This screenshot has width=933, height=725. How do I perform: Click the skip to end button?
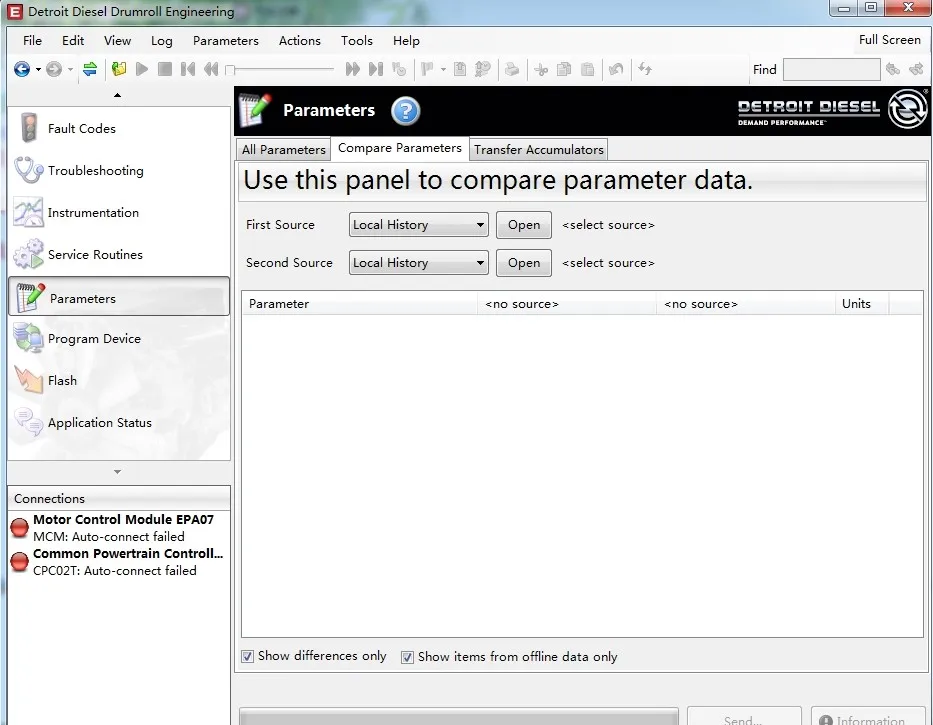(375, 69)
